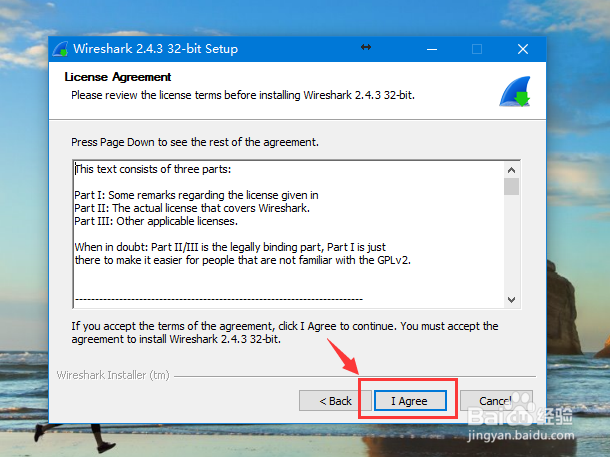610x457 pixels.
Task: Click line 'Part III: Other applicable licenses.'
Action: pyautogui.click(x=156, y=221)
